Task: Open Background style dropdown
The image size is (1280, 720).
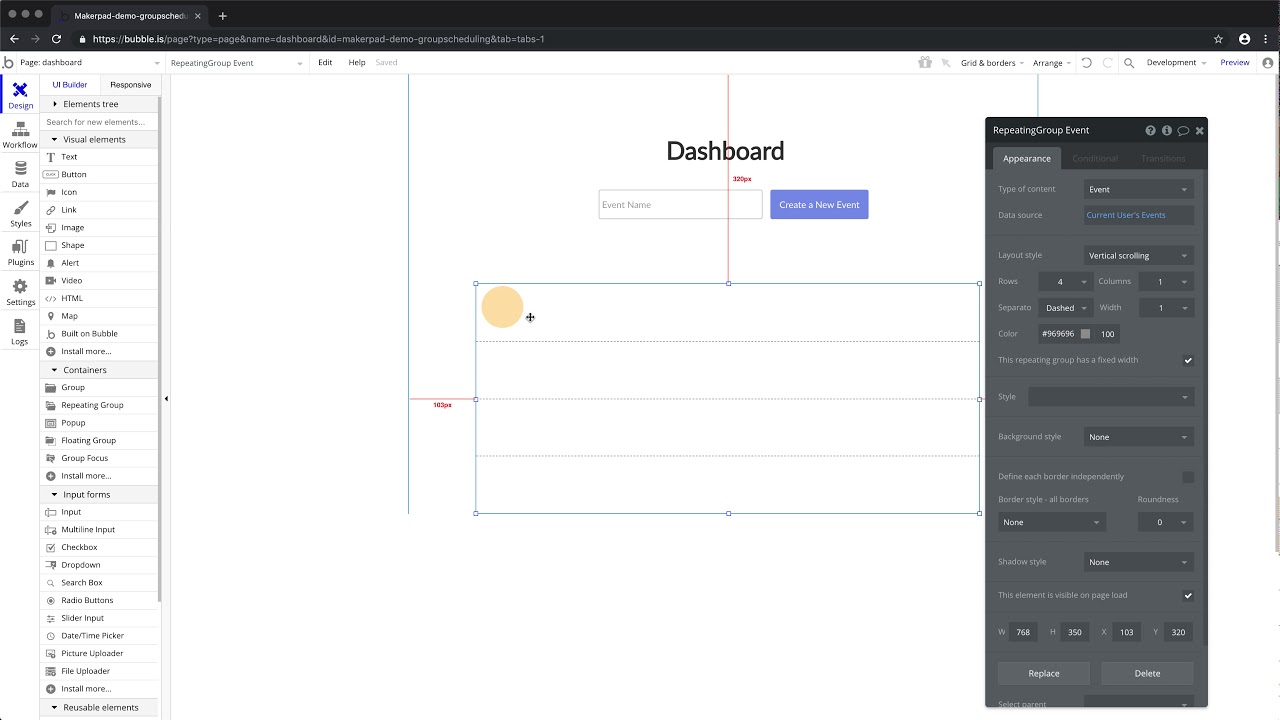Action: coord(1138,437)
